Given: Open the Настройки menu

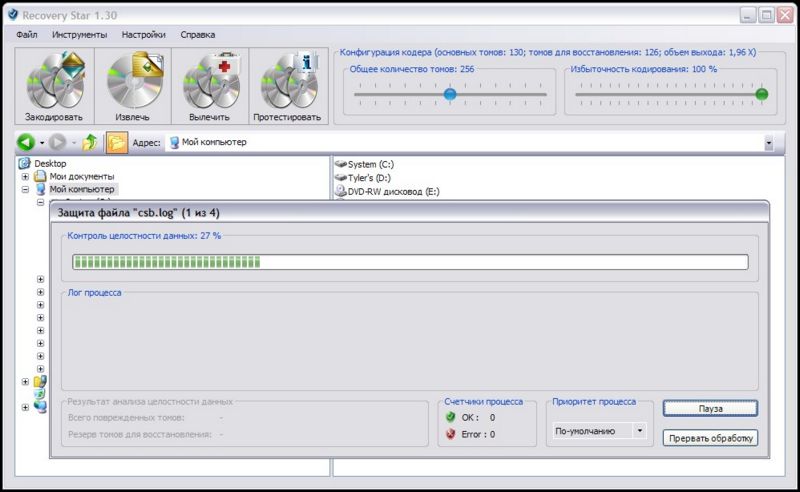Looking at the screenshot, I should click(x=143, y=35).
